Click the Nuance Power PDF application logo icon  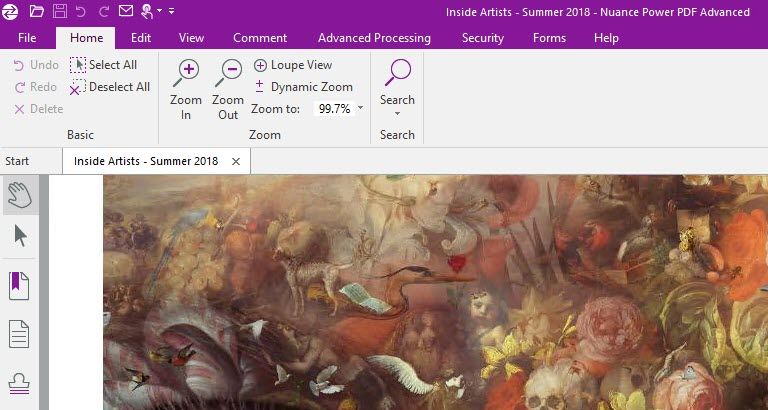(x=10, y=11)
